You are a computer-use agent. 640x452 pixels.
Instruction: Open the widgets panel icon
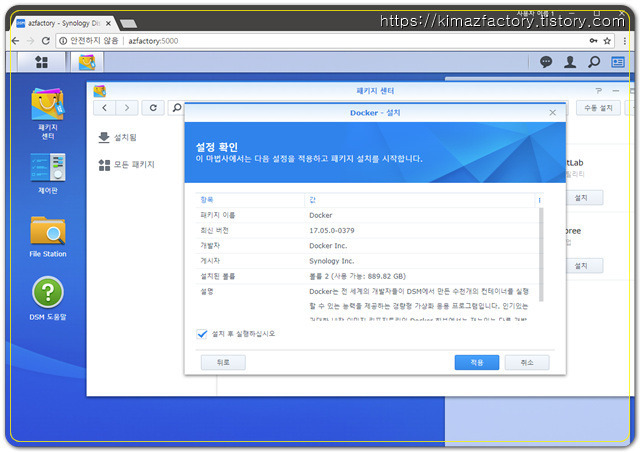[x=618, y=62]
